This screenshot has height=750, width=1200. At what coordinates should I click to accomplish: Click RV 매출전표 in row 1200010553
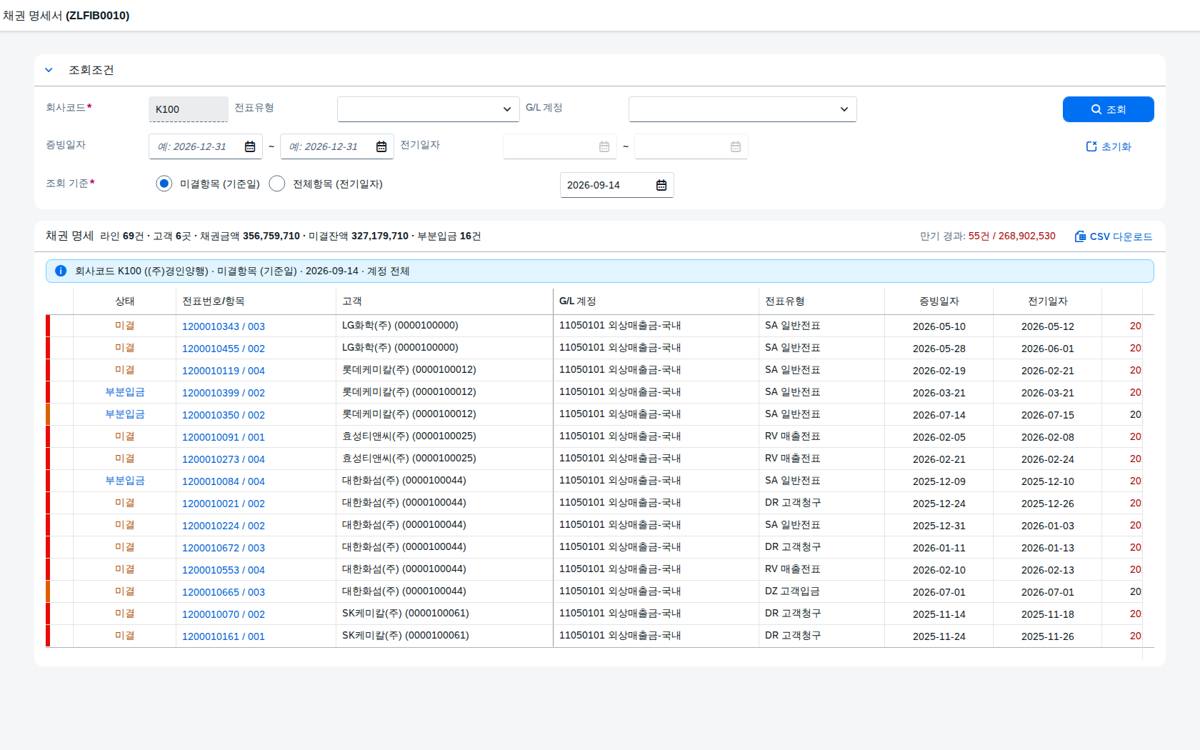pyautogui.click(x=793, y=569)
